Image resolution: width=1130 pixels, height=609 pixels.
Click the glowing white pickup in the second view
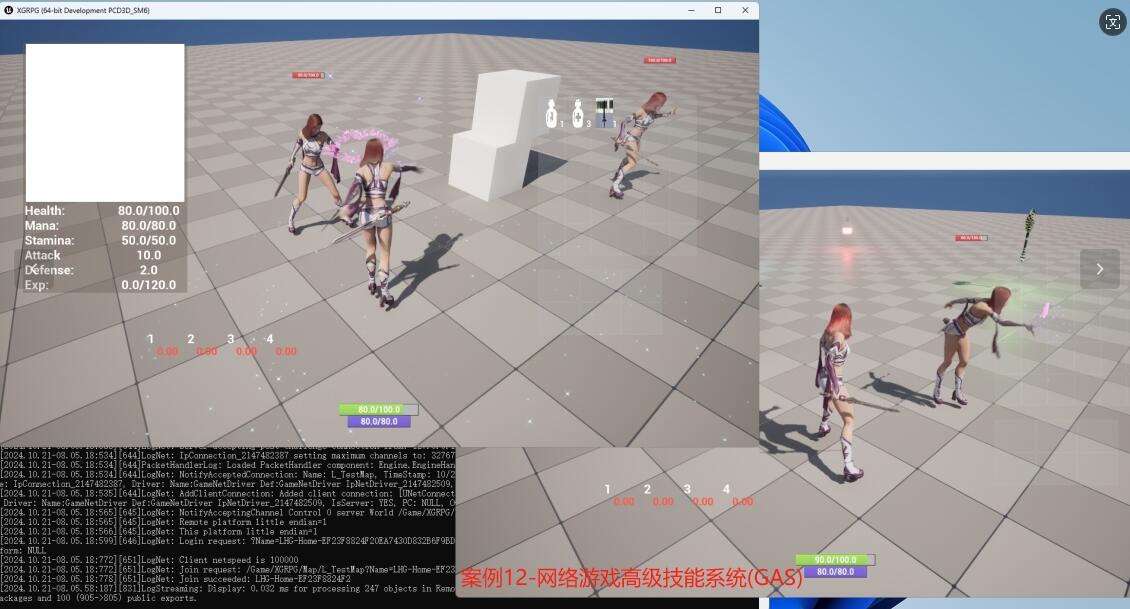pos(847,230)
